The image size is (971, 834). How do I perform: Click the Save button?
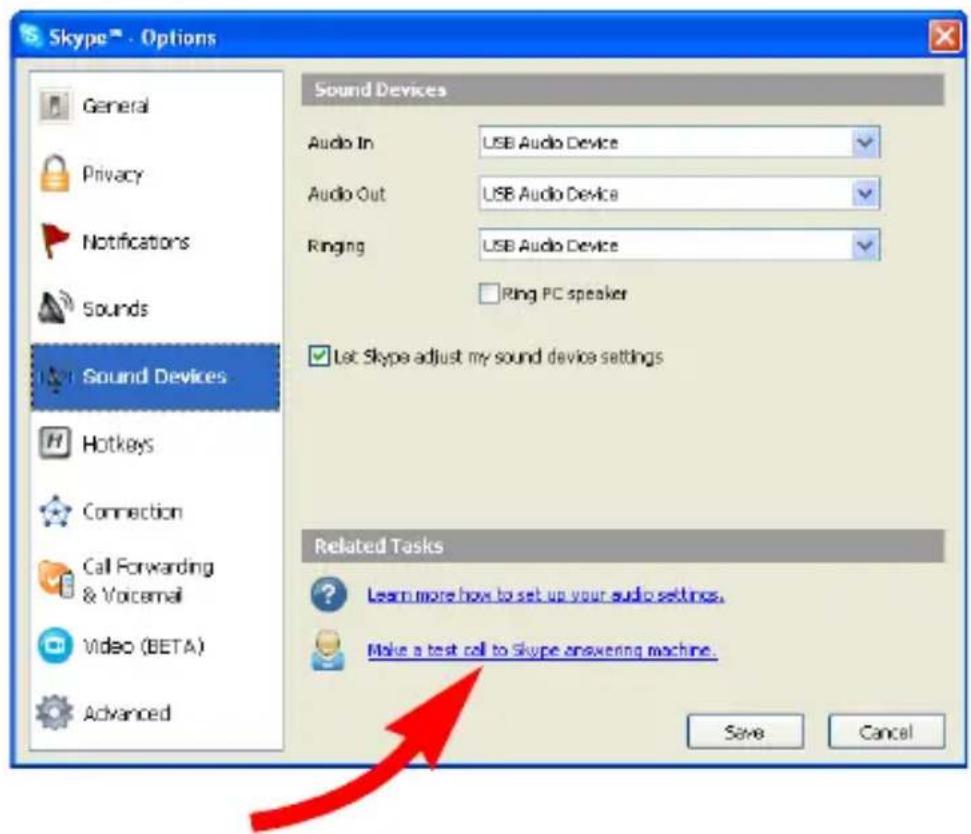pyautogui.click(x=745, y=732)
